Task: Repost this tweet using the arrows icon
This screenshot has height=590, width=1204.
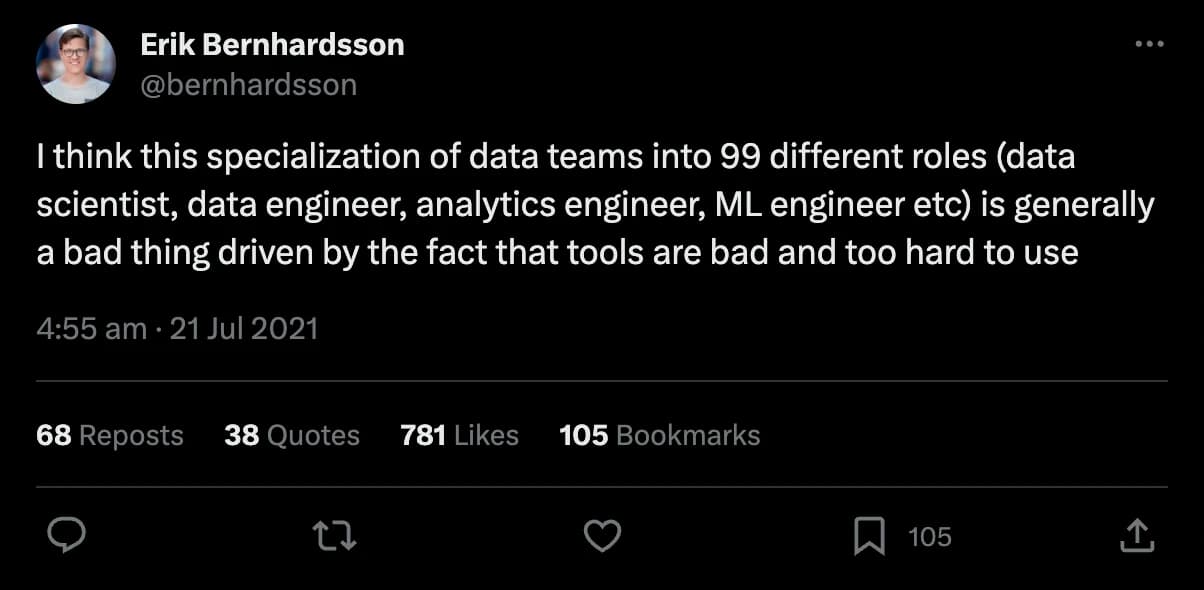Action: point(335,537)
